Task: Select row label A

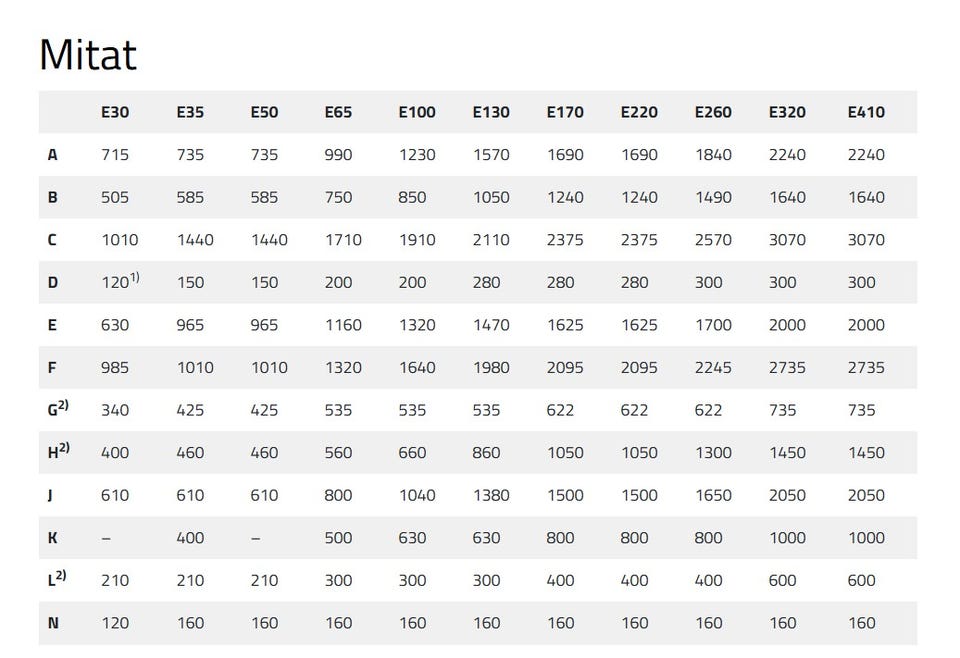Action: (53, 155)
